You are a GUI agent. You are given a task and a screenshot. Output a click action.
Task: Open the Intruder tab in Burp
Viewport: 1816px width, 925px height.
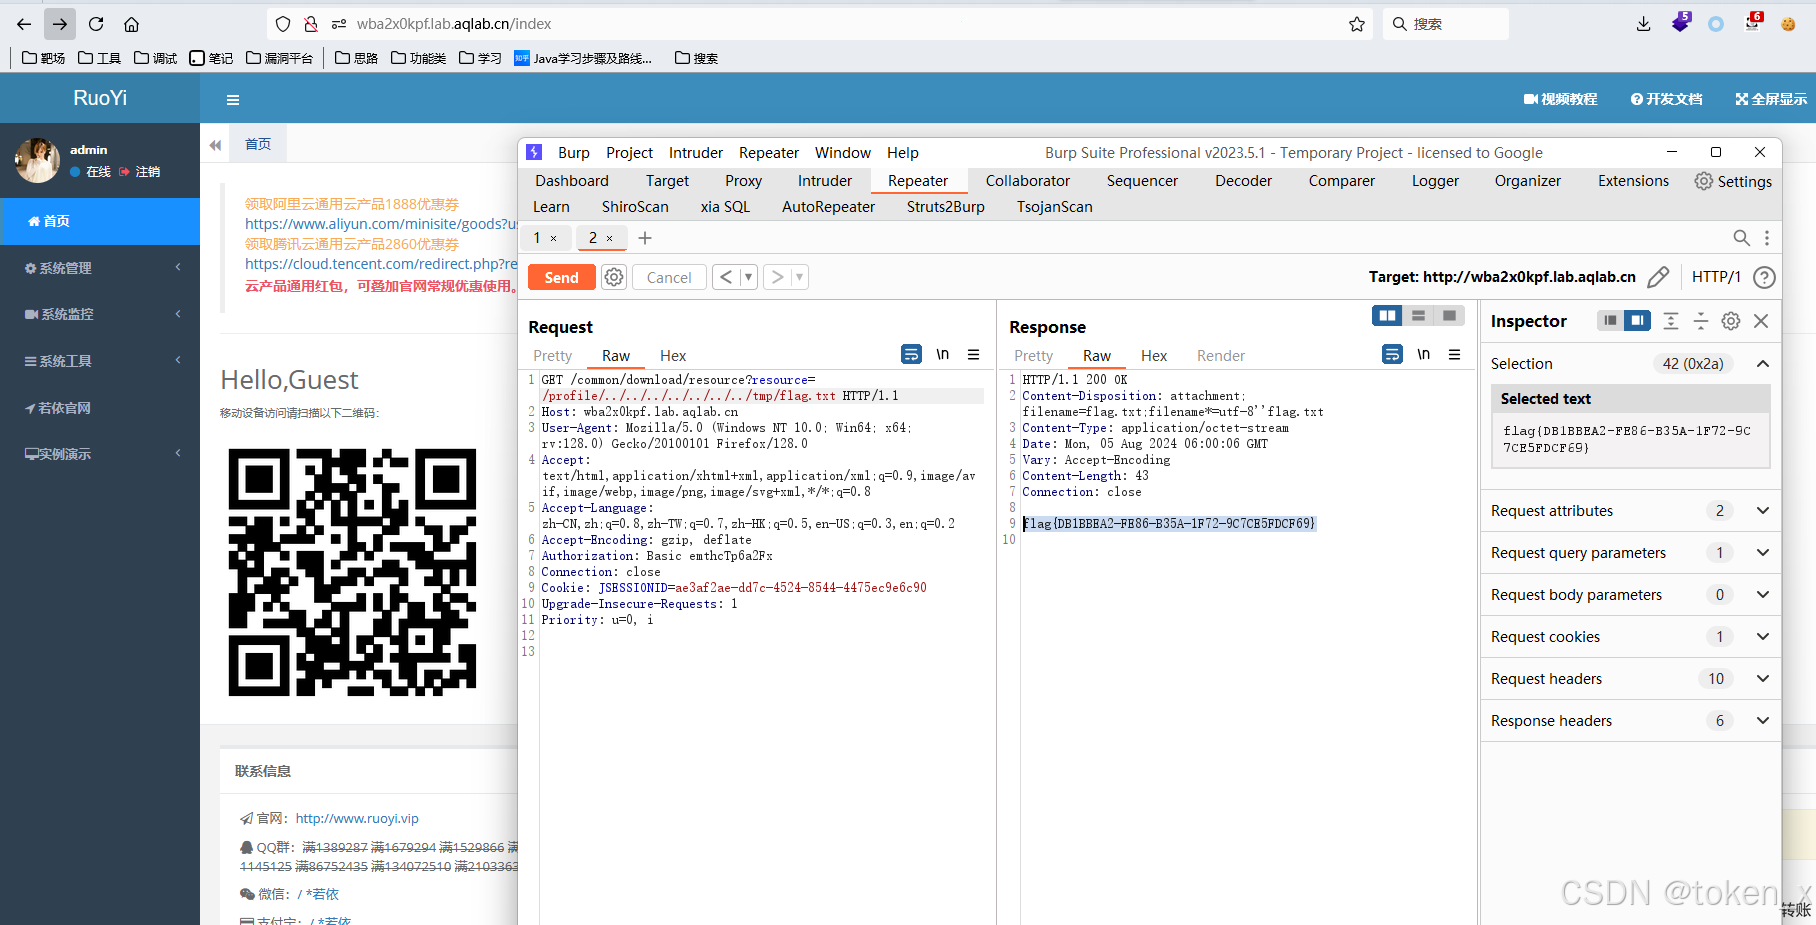[825, 181]
